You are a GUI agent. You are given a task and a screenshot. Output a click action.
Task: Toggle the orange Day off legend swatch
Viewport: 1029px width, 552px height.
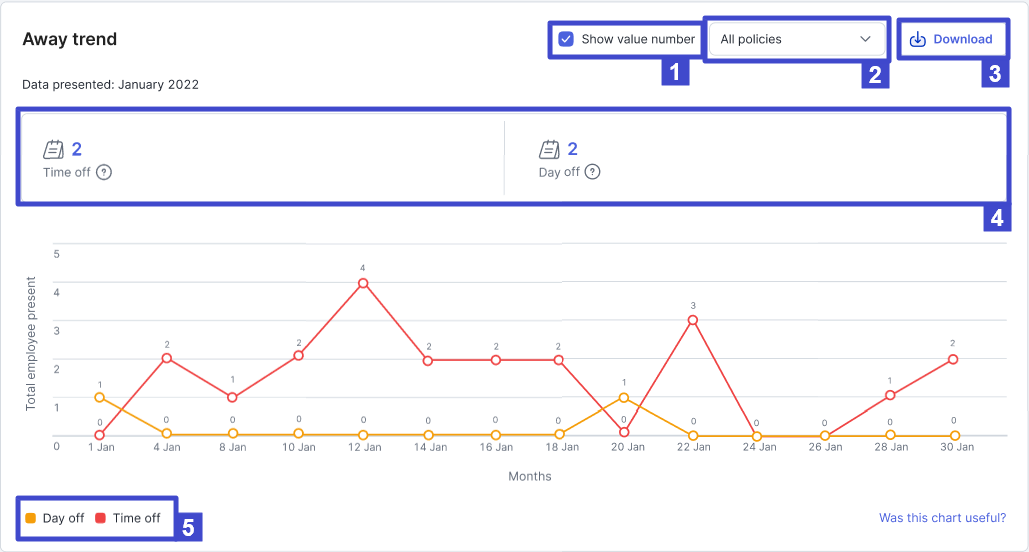pos(30,518)
